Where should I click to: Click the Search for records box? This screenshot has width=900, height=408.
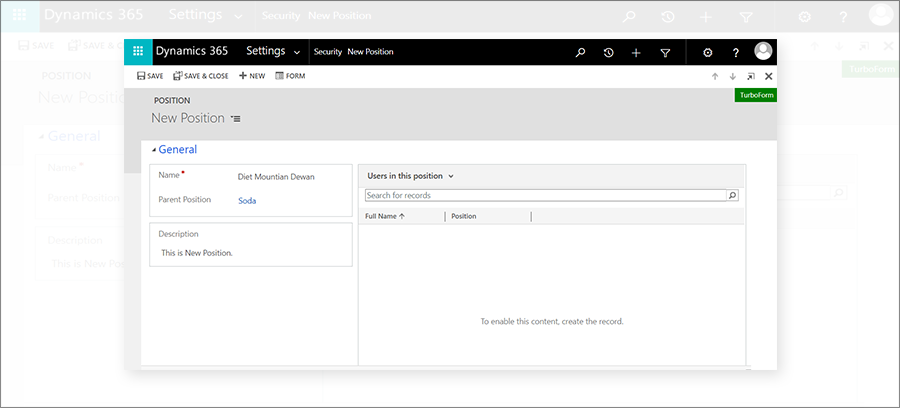coord(545,195)
